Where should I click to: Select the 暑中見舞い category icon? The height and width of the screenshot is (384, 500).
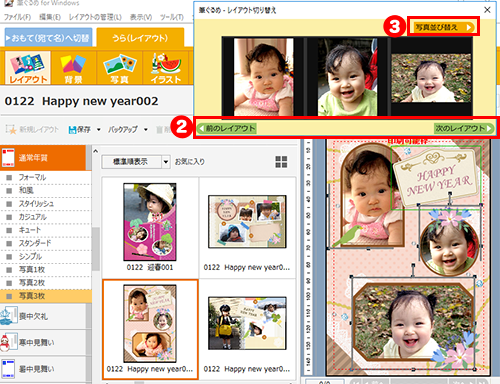point(8,369)
